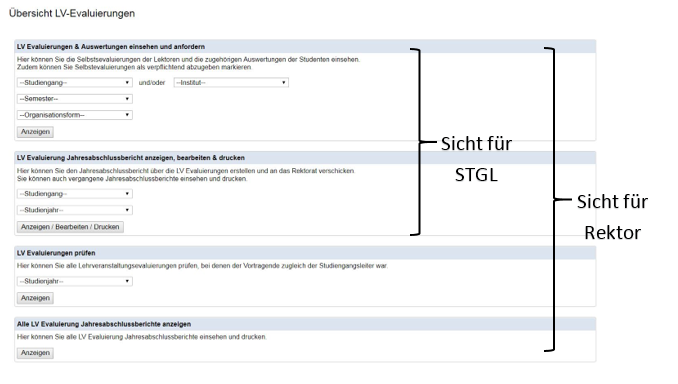
Task: Click the LV Evaluierungen prüfen section header
Action: (x=56, y=253)
